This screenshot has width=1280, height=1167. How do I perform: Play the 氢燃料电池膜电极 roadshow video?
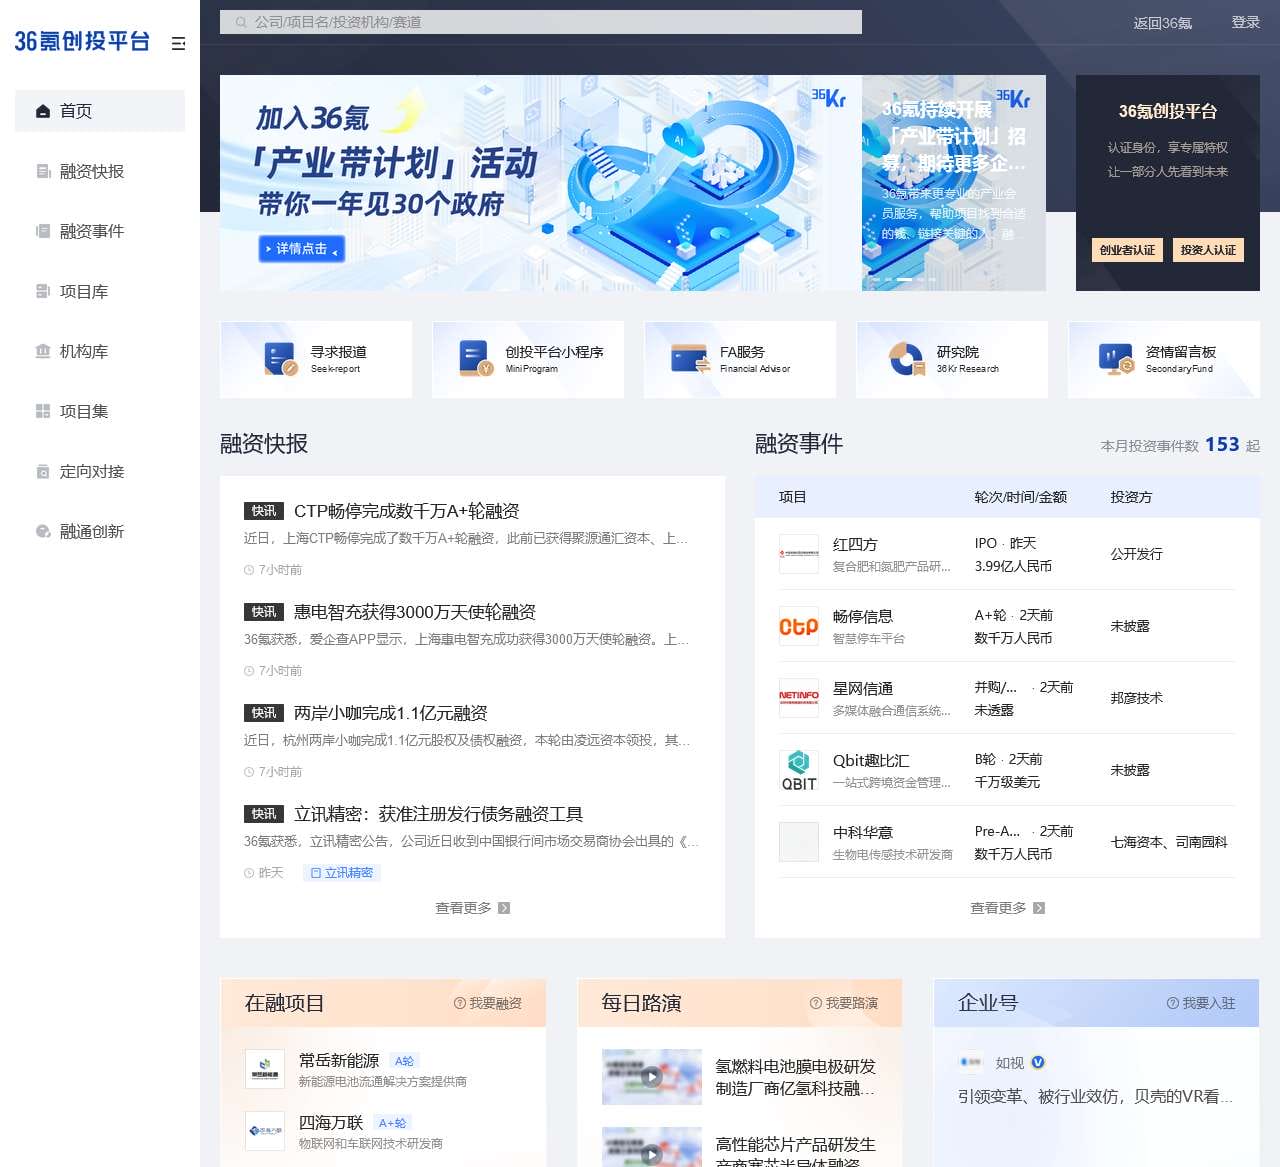pos(652,1077)
